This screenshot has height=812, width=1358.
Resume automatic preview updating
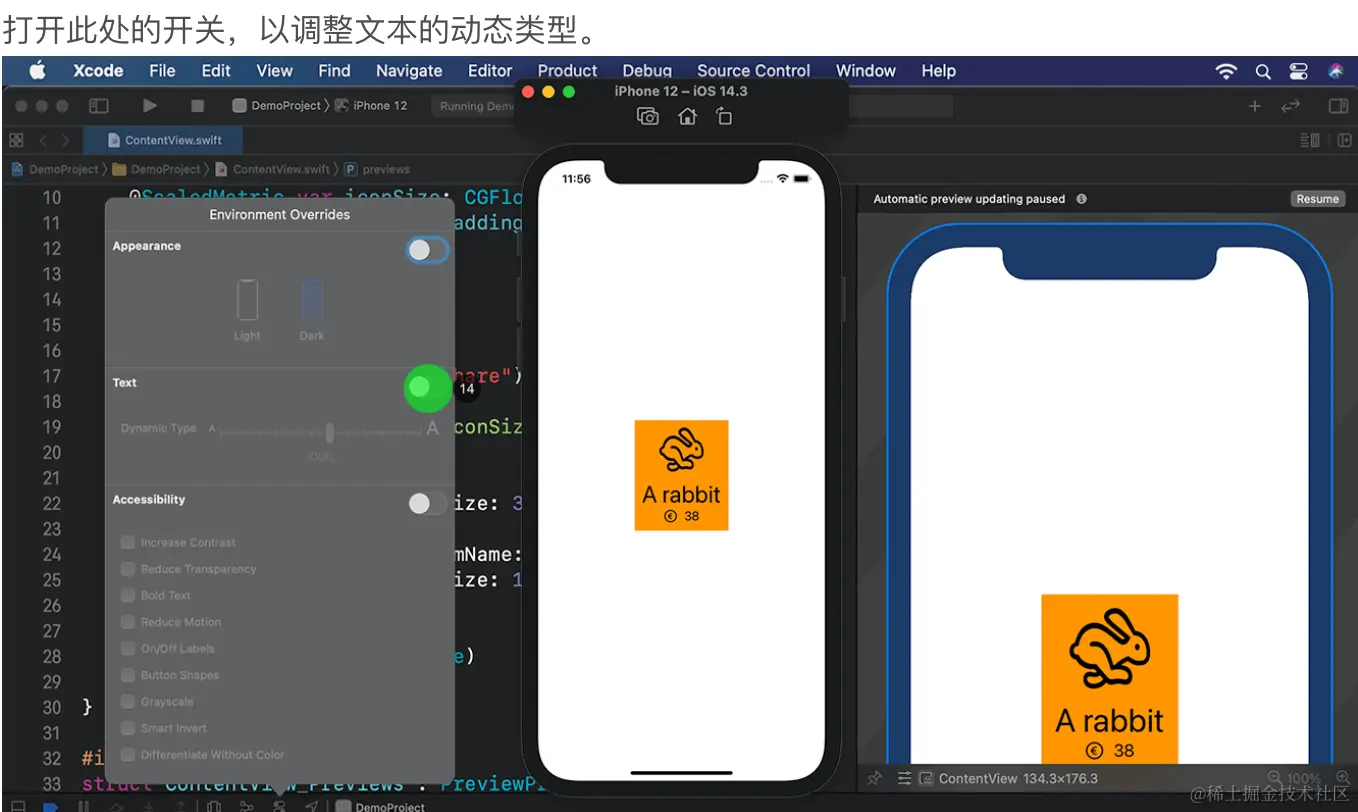(1317, 199)
